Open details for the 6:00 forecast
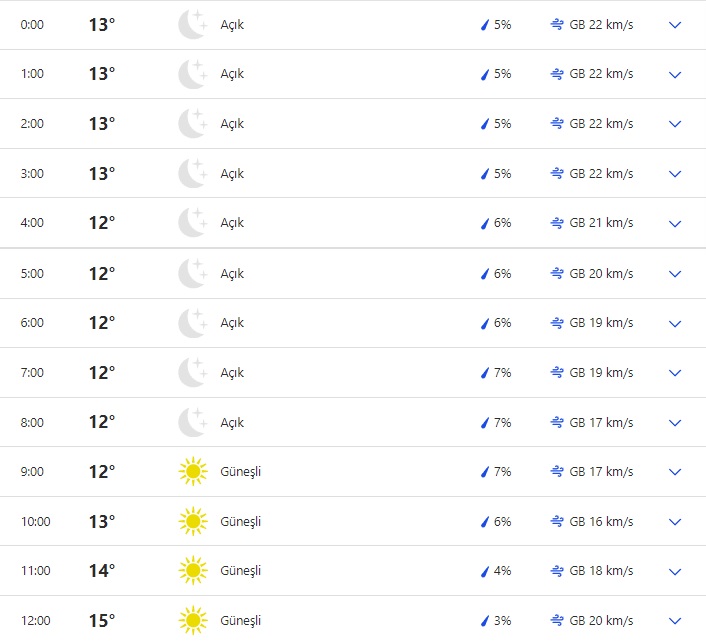706x641 pixels. [x=675, y=323]
